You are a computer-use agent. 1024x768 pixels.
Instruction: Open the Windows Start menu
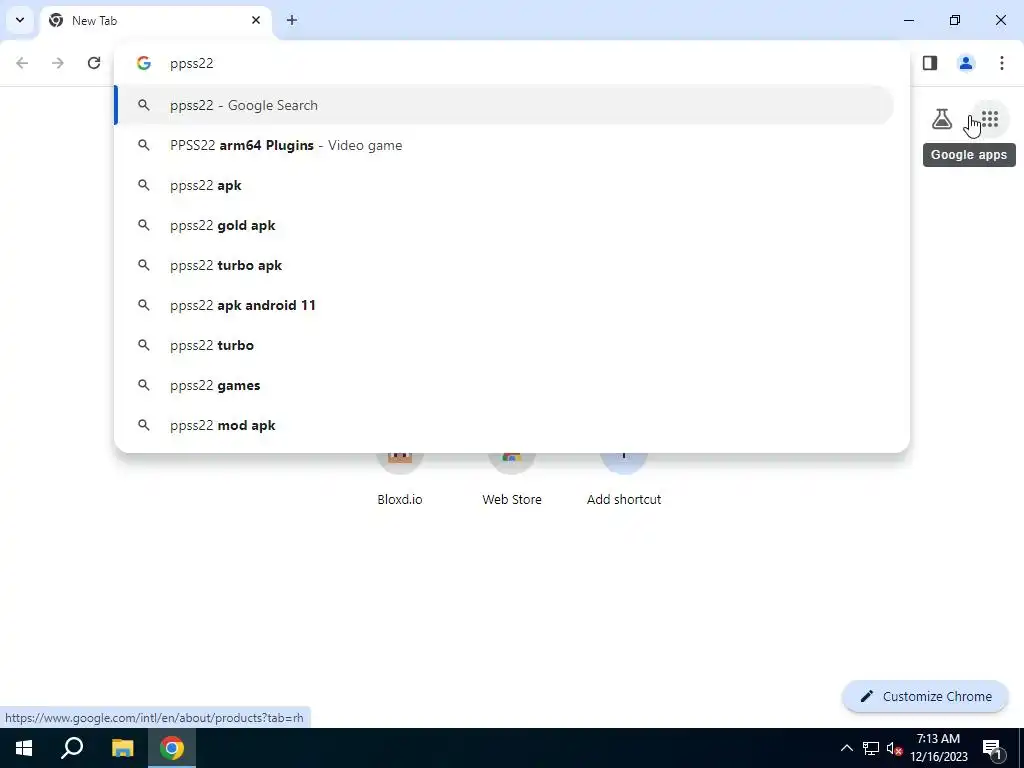[24, 748]
